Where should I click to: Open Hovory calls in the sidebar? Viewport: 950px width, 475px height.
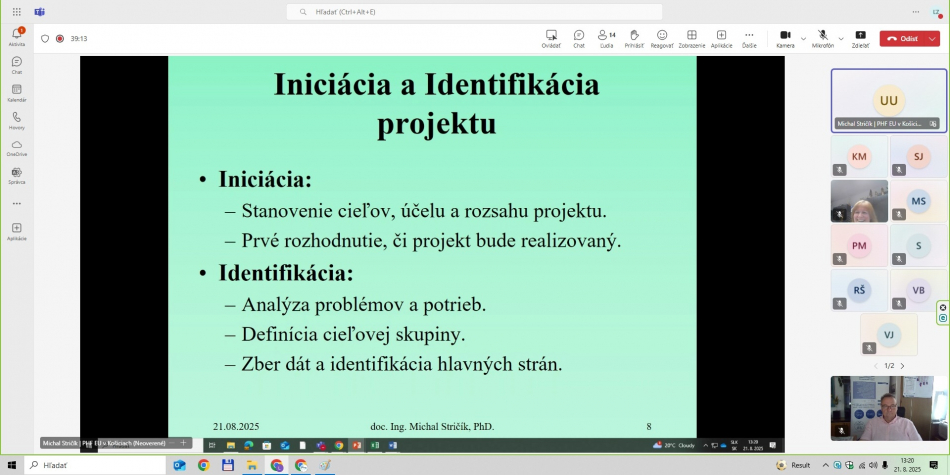[x=16, y=120]
